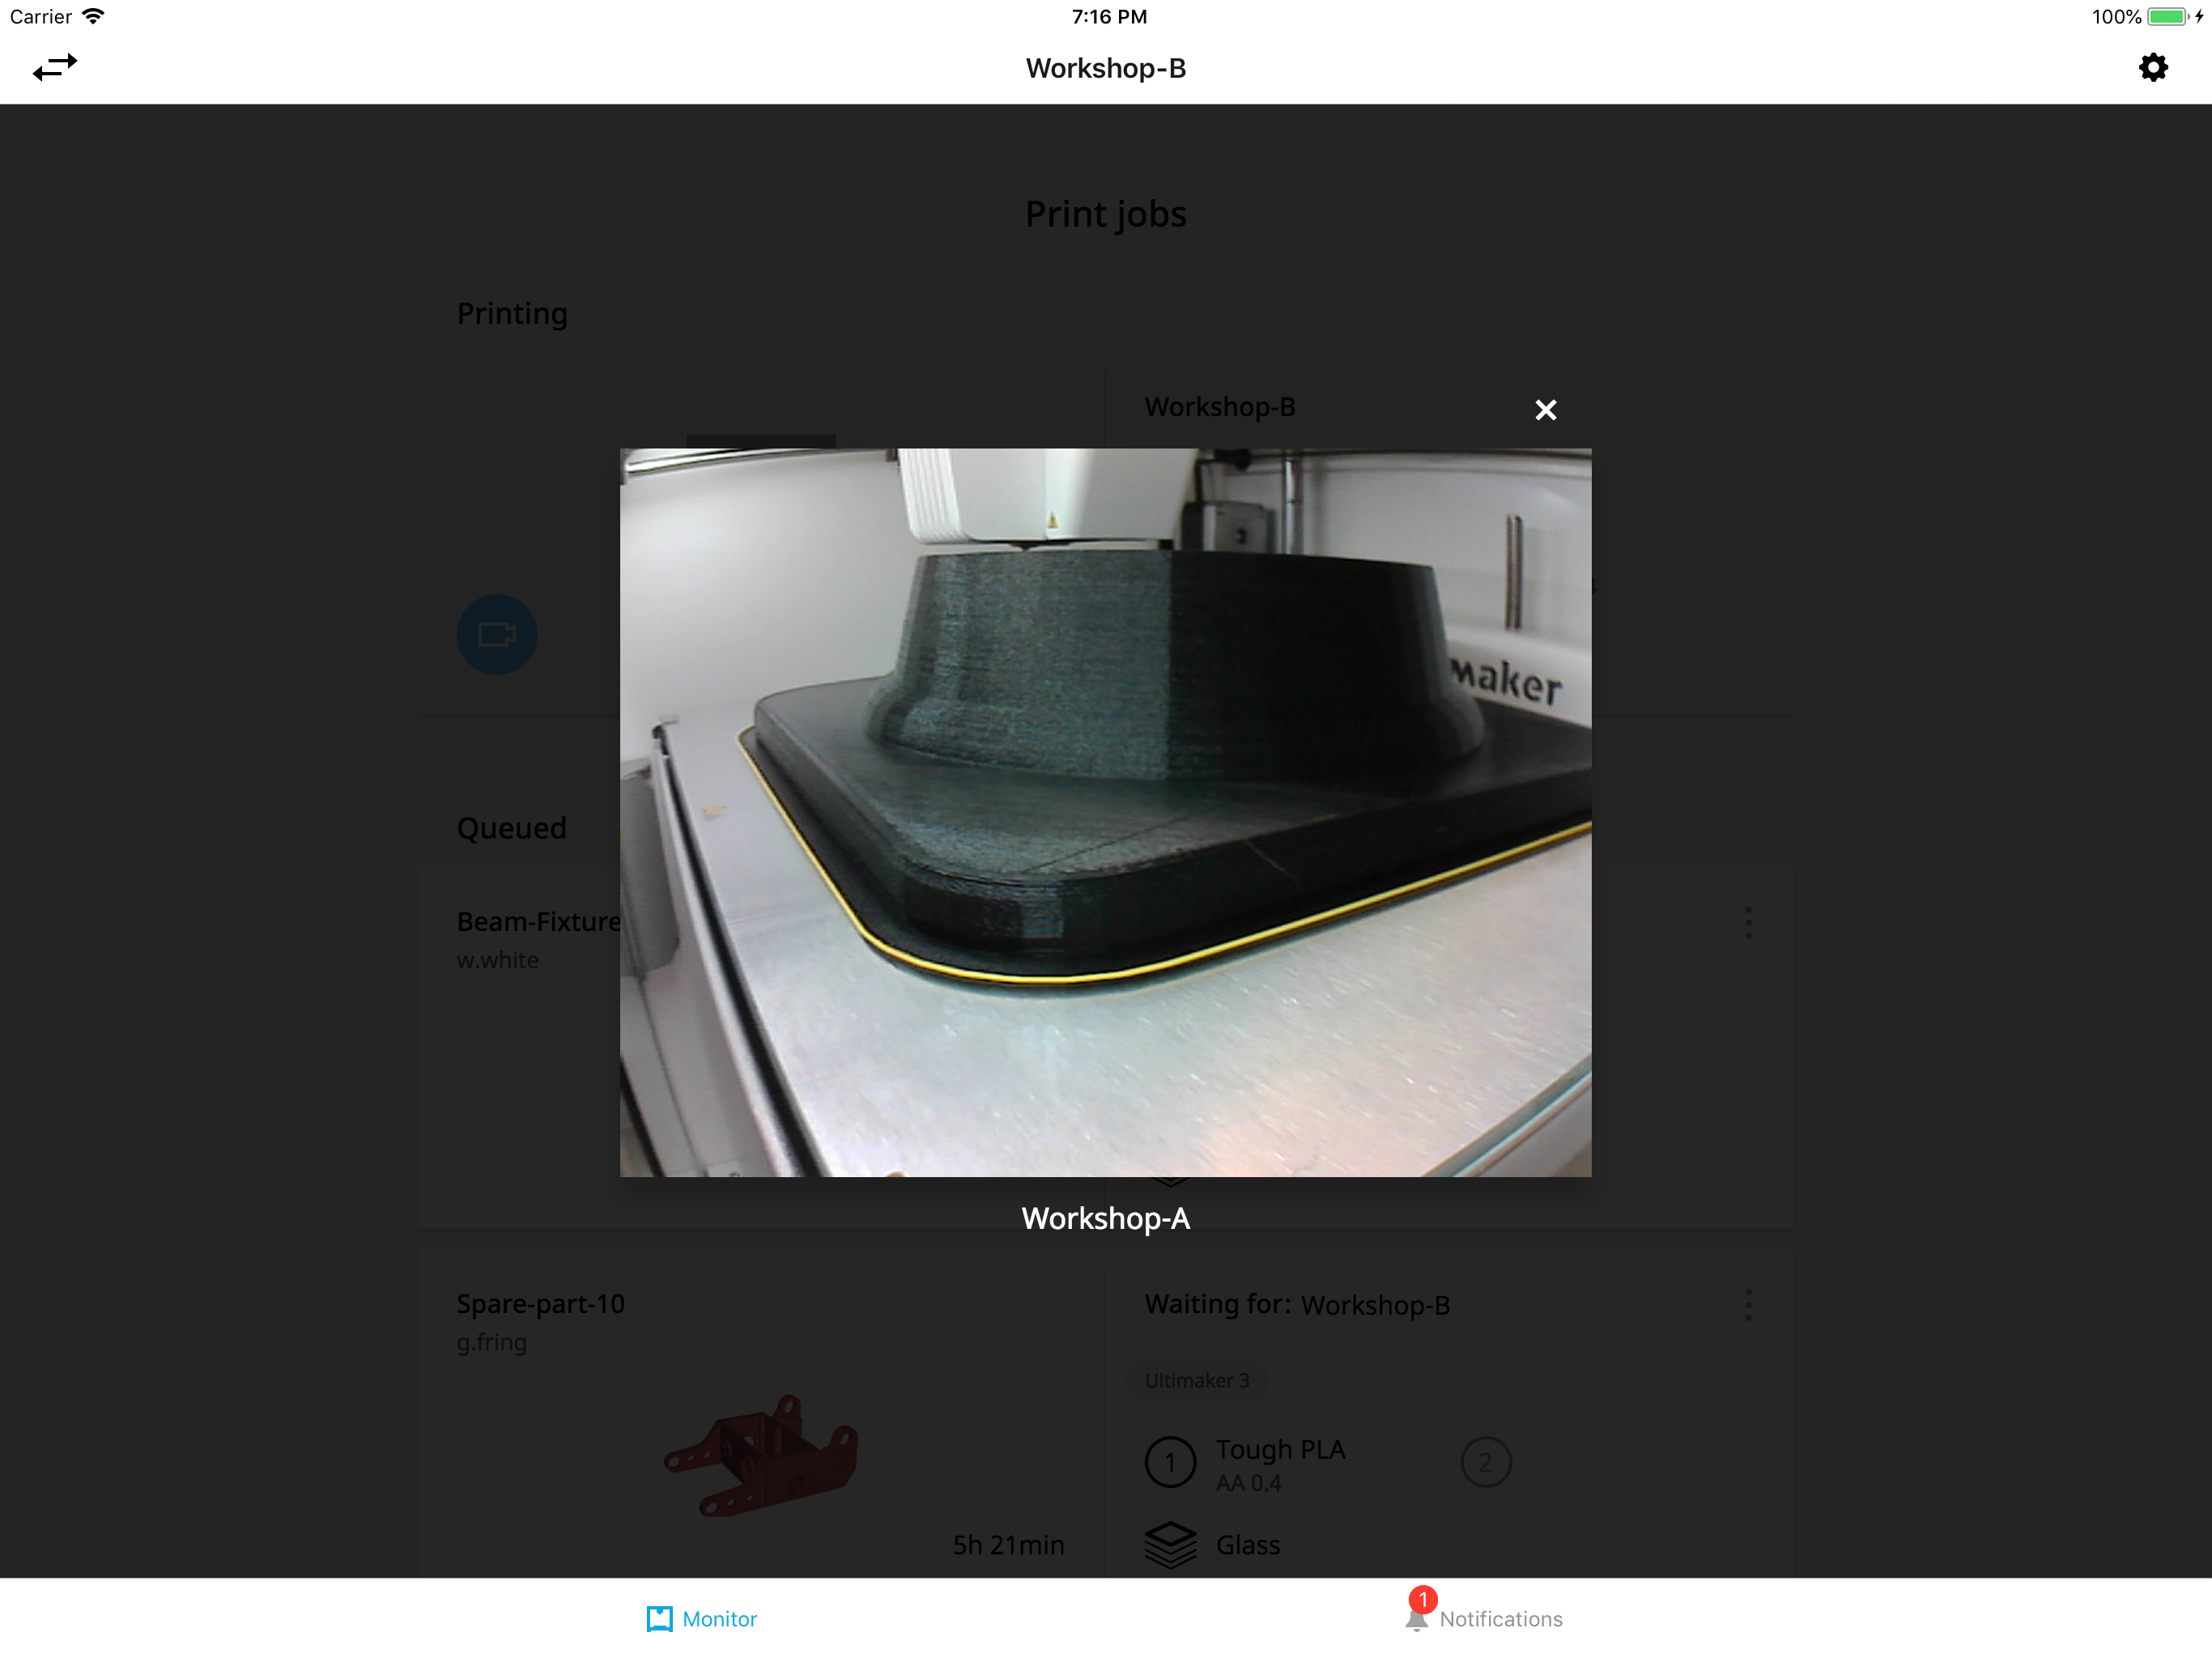Tap the battery indicator in status bar
The height and width of the screenshot is (1658, 2212).
click(x=2168, y=16)
